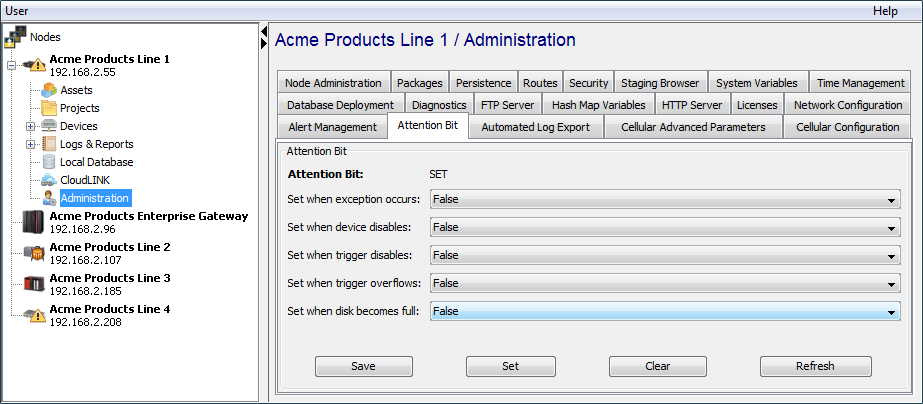This screenshot has height=404, width=923.
Task: Click the Acme Products Line 1 warning device icon
Action: click(34, 65)
